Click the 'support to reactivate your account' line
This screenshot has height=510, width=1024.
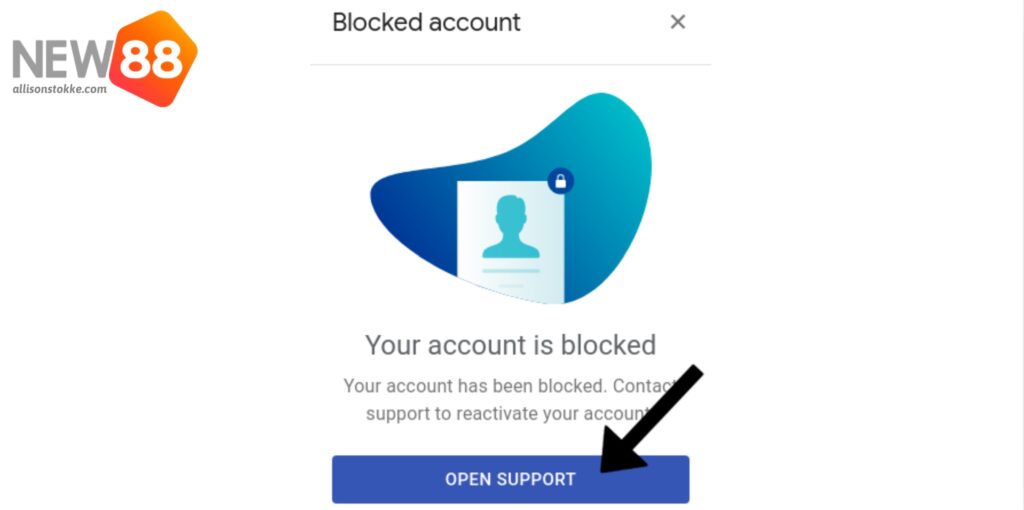click(x=508, y=414)
